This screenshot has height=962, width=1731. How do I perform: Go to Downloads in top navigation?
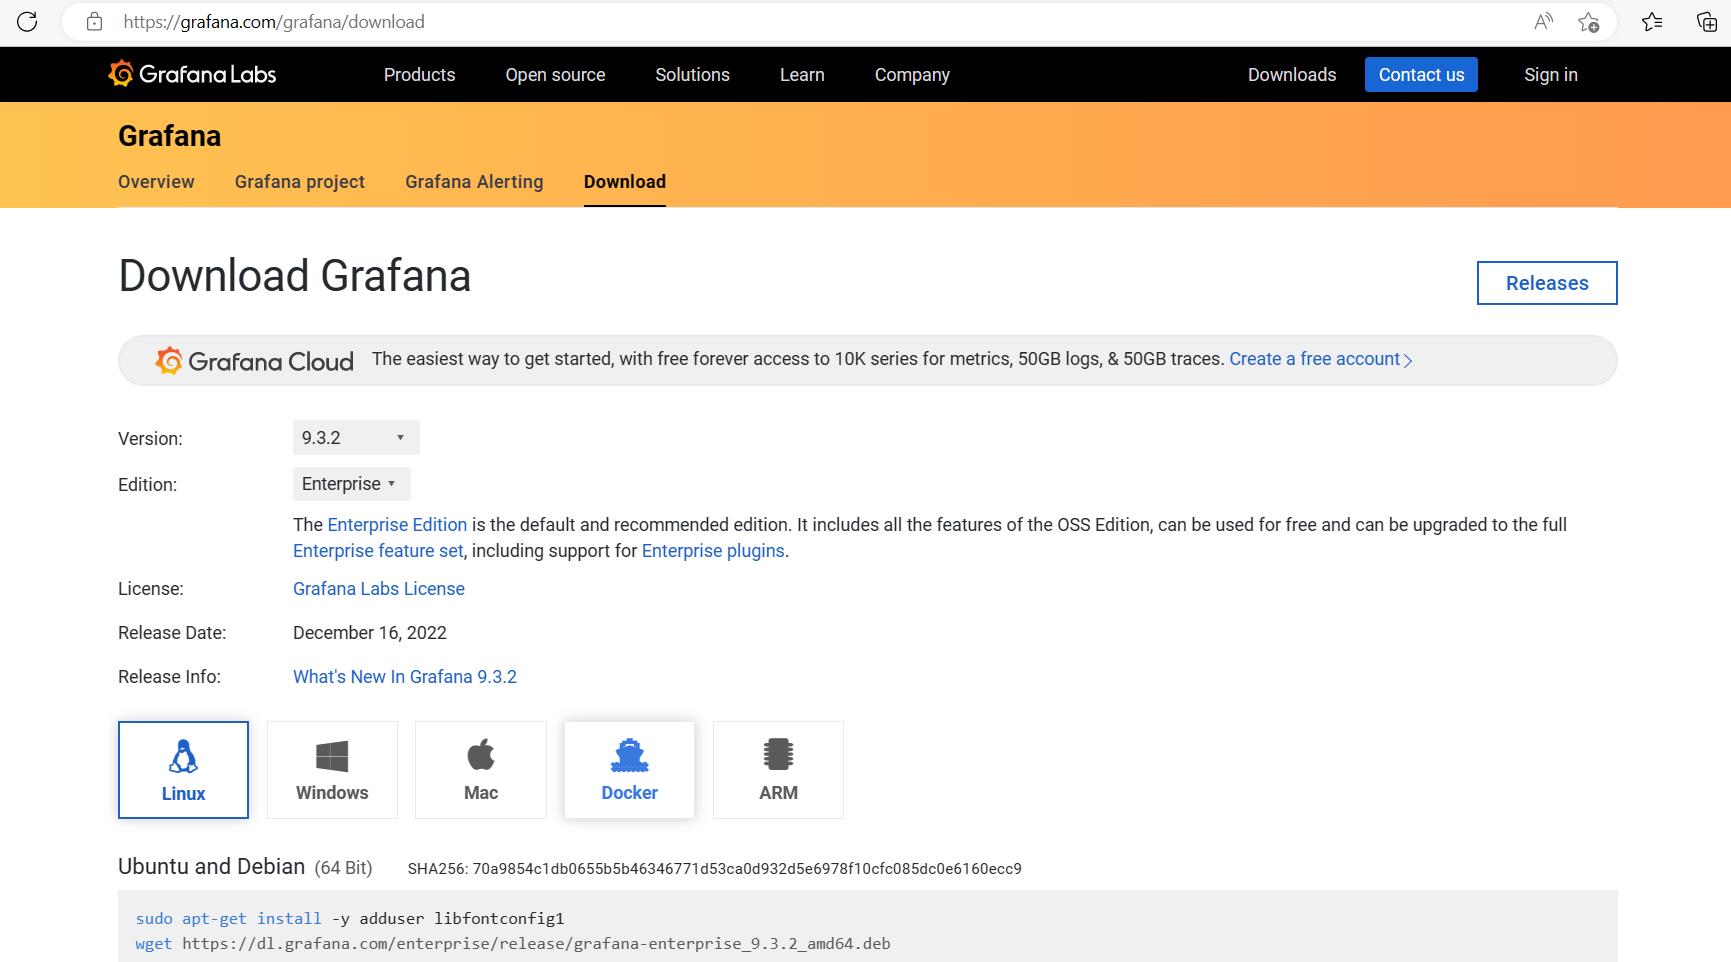[x=1292, y=75]
